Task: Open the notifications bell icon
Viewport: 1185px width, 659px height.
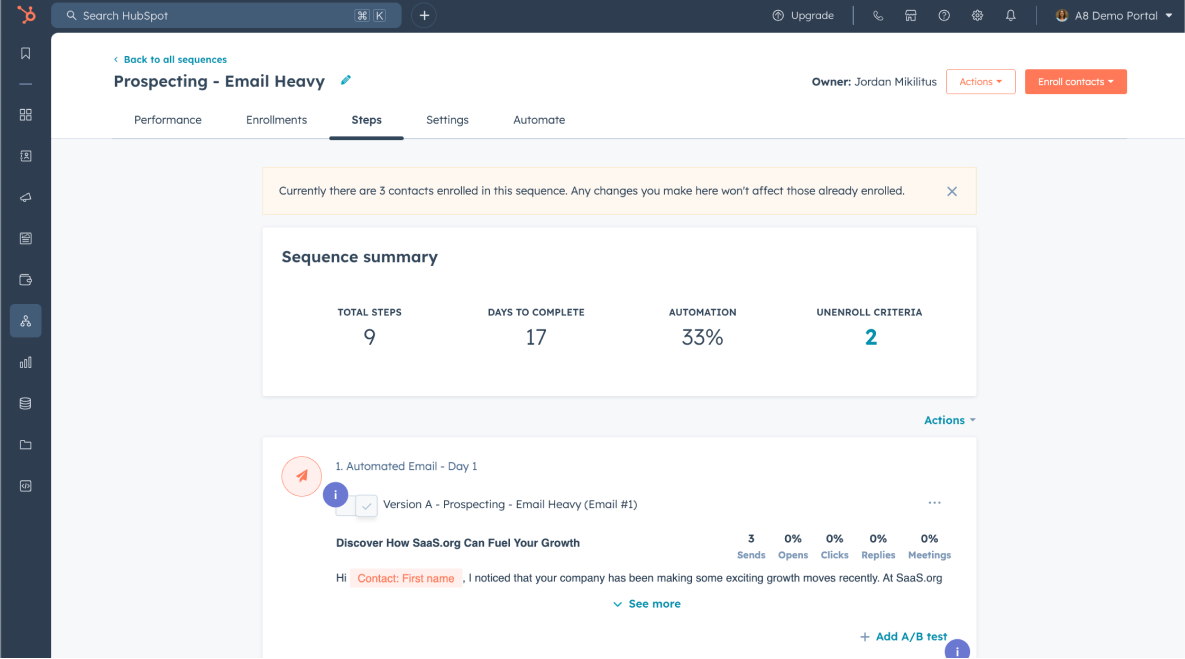Action: (x=1010, y=15)
